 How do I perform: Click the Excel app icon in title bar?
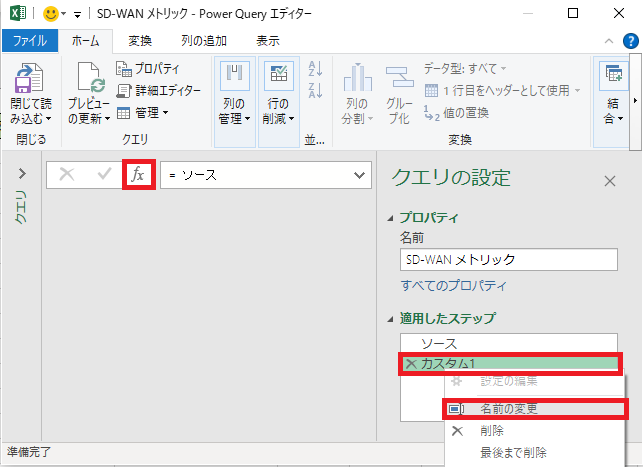point(18,14)
